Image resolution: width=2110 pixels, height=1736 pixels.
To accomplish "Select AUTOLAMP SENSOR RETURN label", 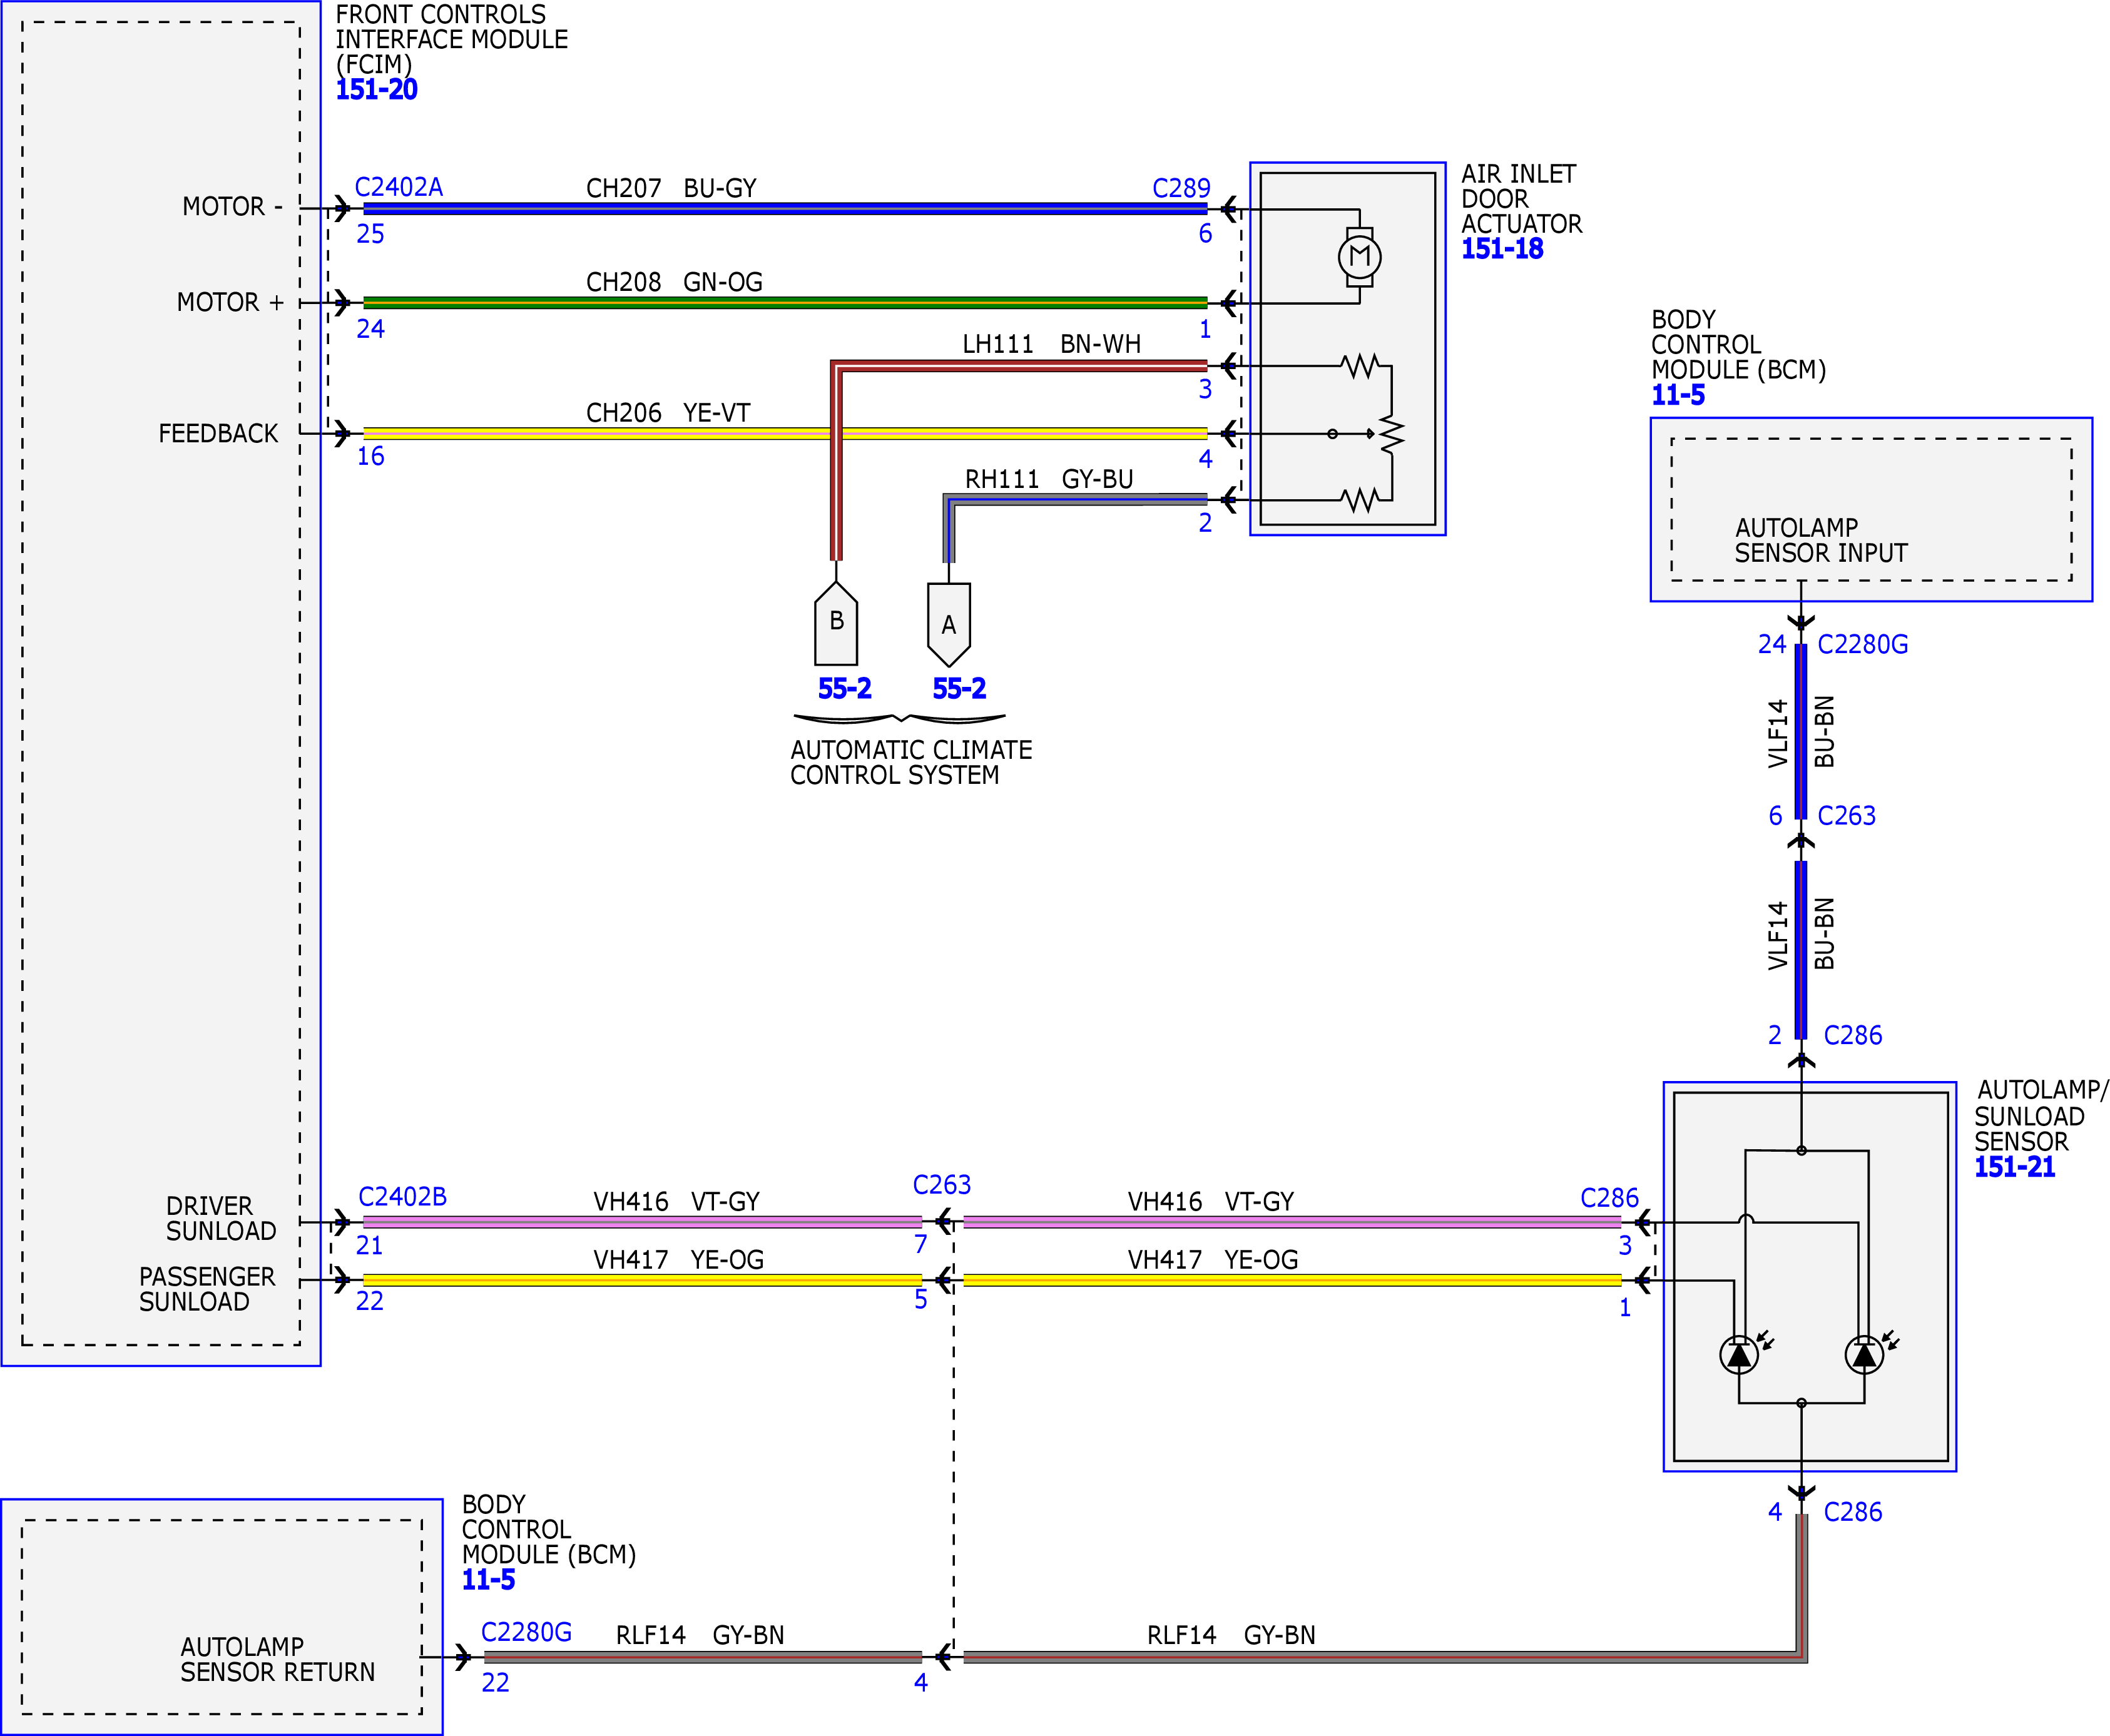I will (277, 1659).
